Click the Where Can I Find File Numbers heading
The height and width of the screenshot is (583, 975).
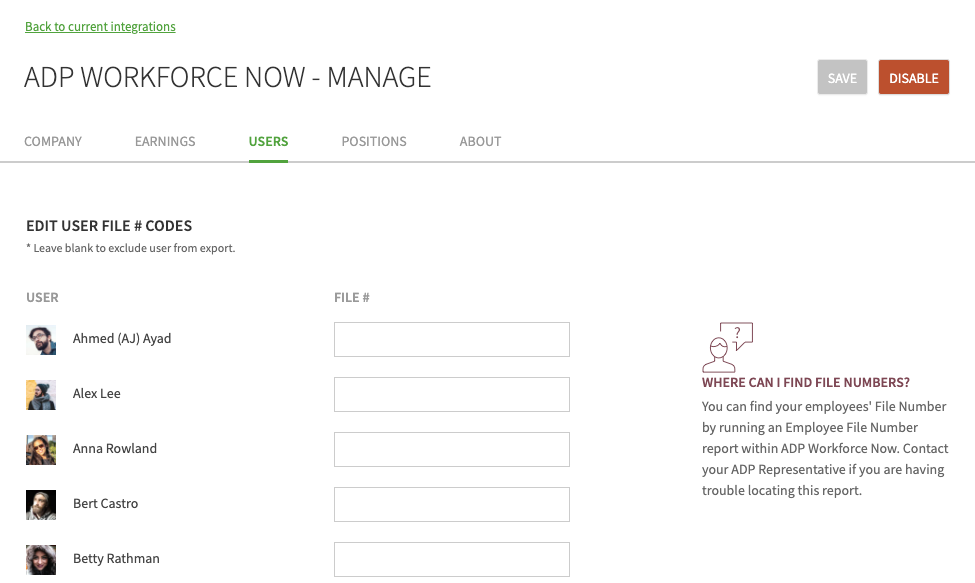coord(805,383)
